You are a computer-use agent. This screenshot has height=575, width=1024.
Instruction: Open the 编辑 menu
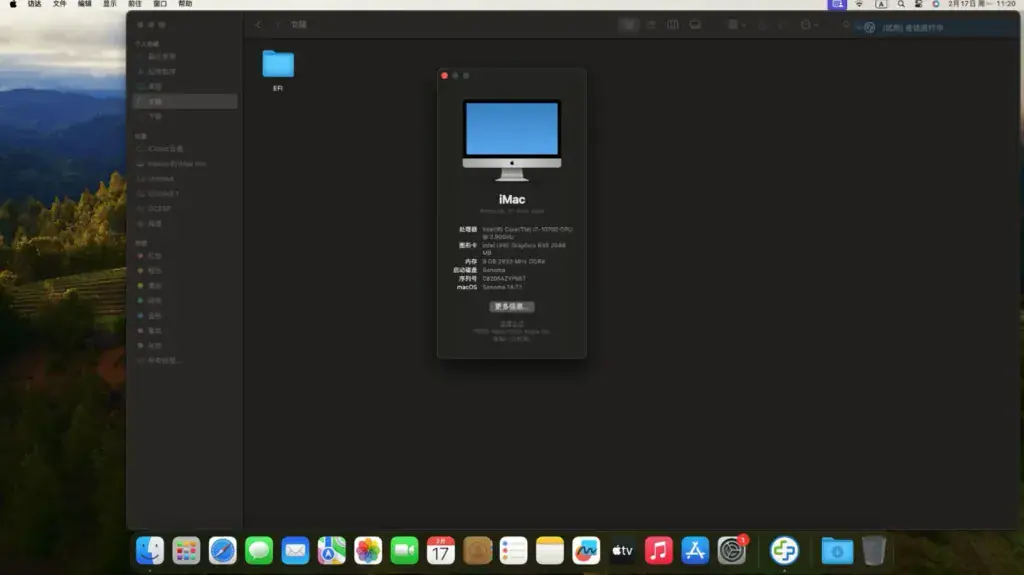pos(85,4)
